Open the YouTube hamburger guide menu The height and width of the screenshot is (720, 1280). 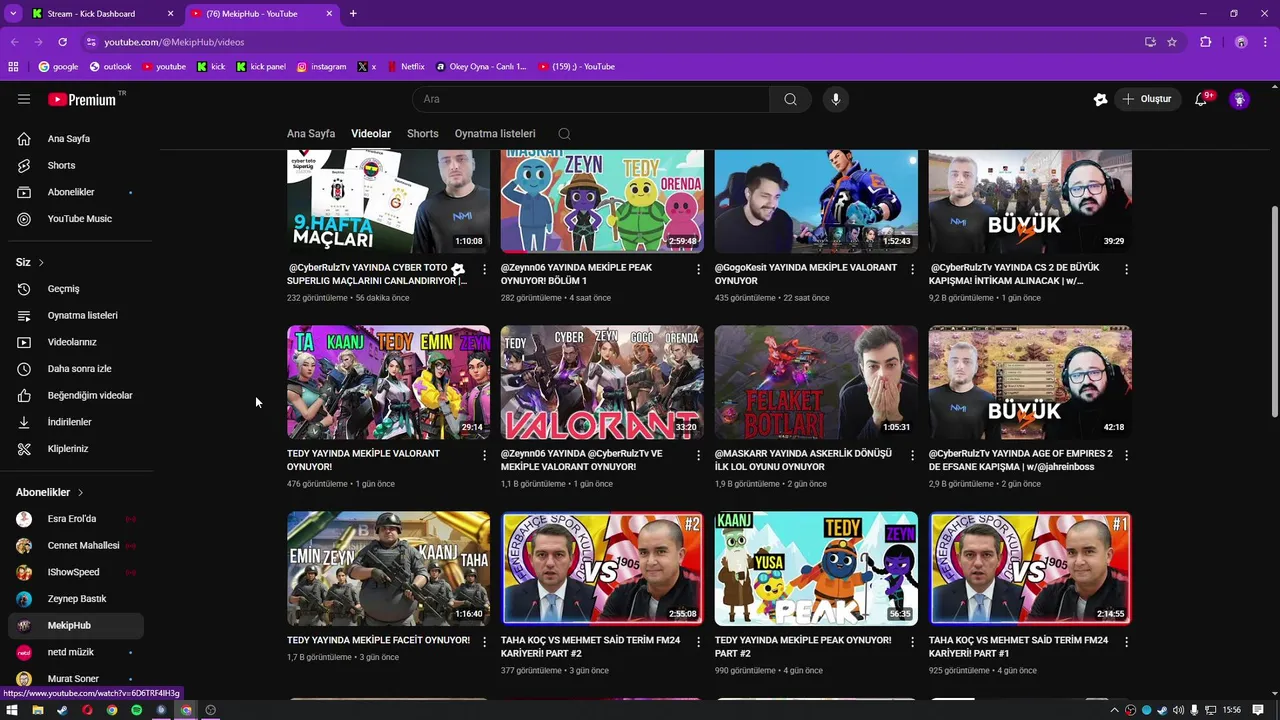24,99
